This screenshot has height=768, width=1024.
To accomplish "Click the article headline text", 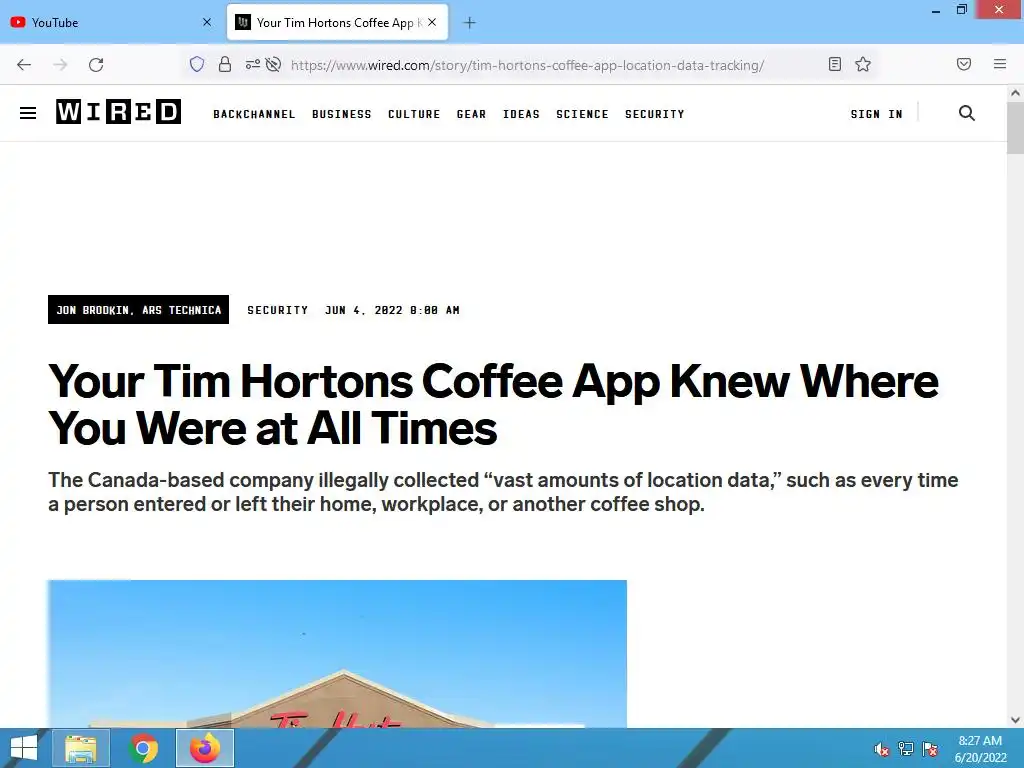I will click(x=493, y=404).
